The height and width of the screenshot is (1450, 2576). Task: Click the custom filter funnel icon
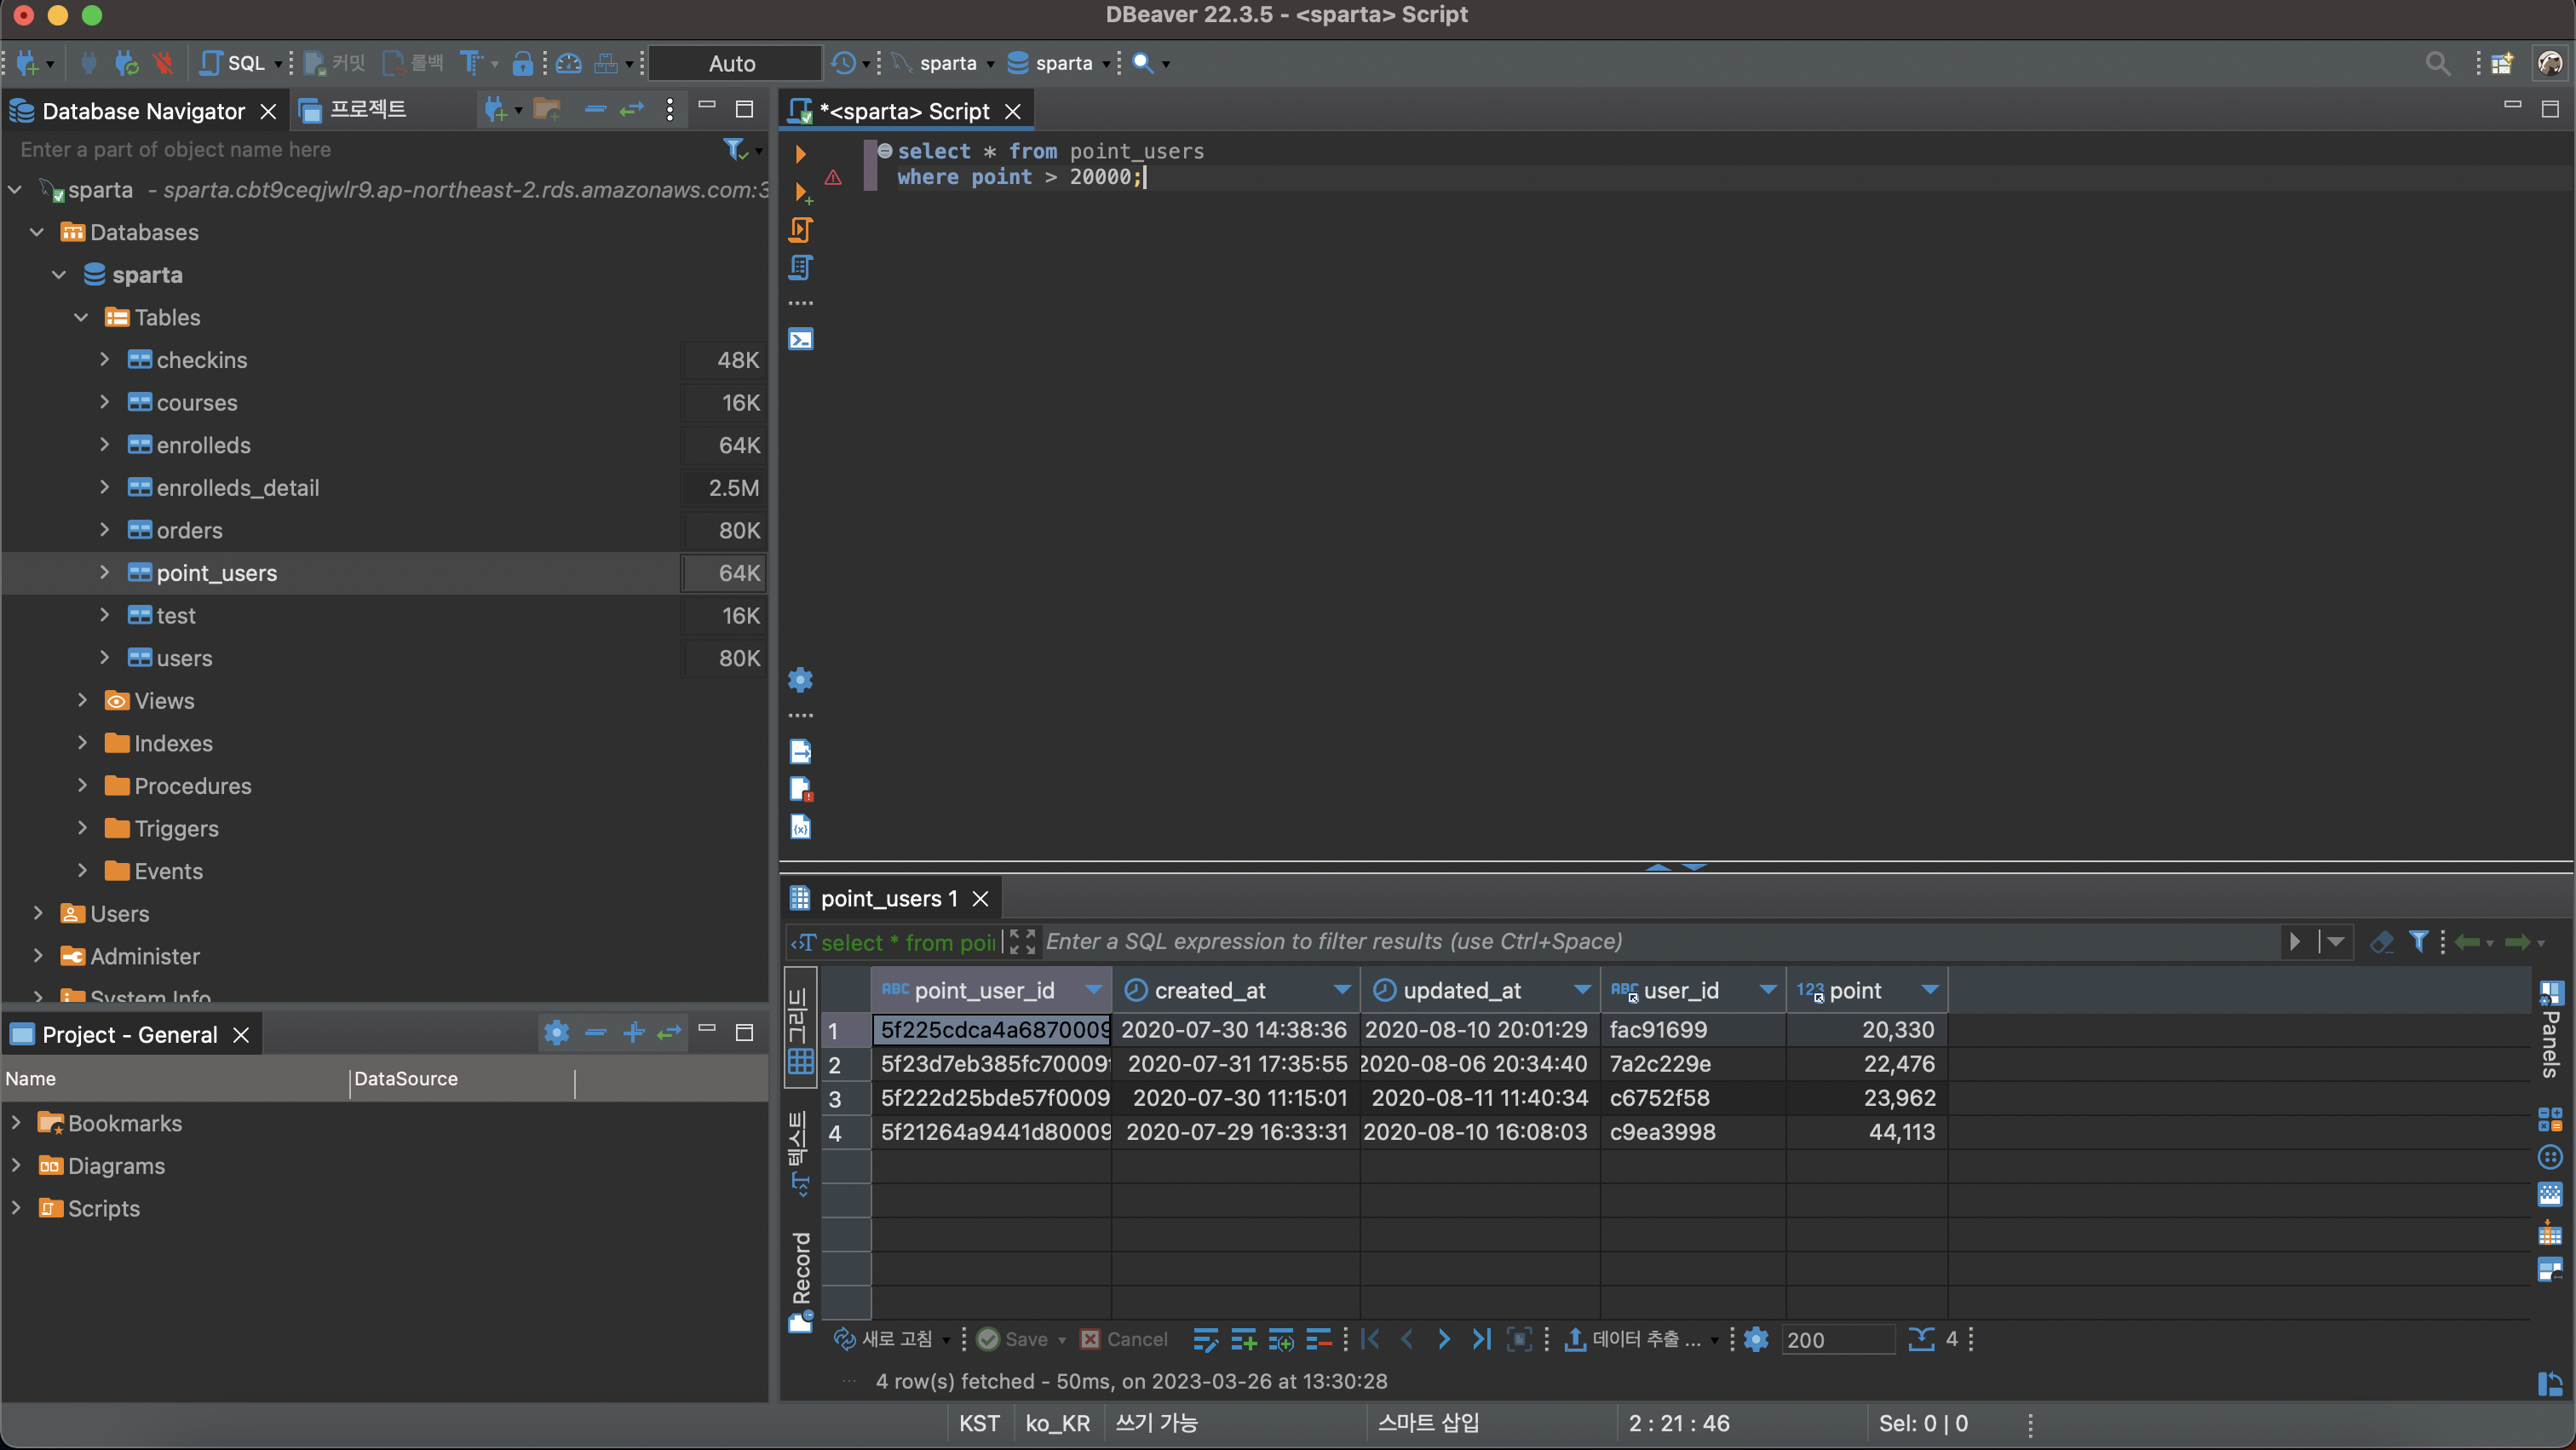[2418, 941]
